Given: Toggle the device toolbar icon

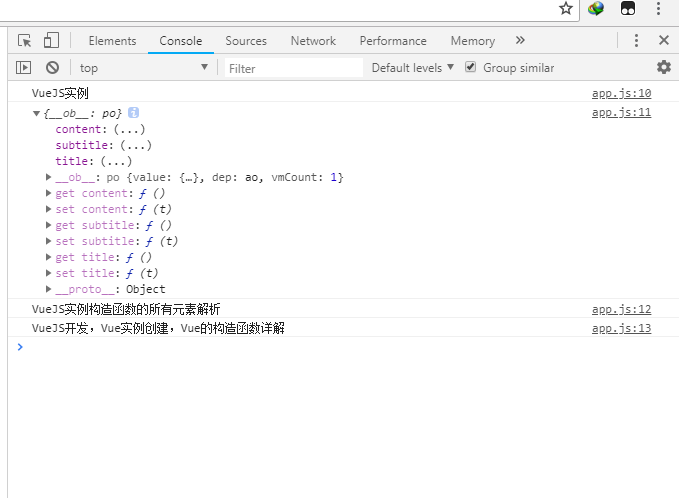Looking at the screenshot, I should (51, 40).
